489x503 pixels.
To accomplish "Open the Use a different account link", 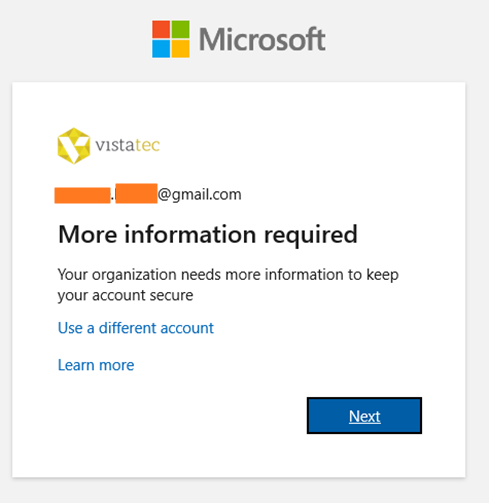I will coord(136,328).
